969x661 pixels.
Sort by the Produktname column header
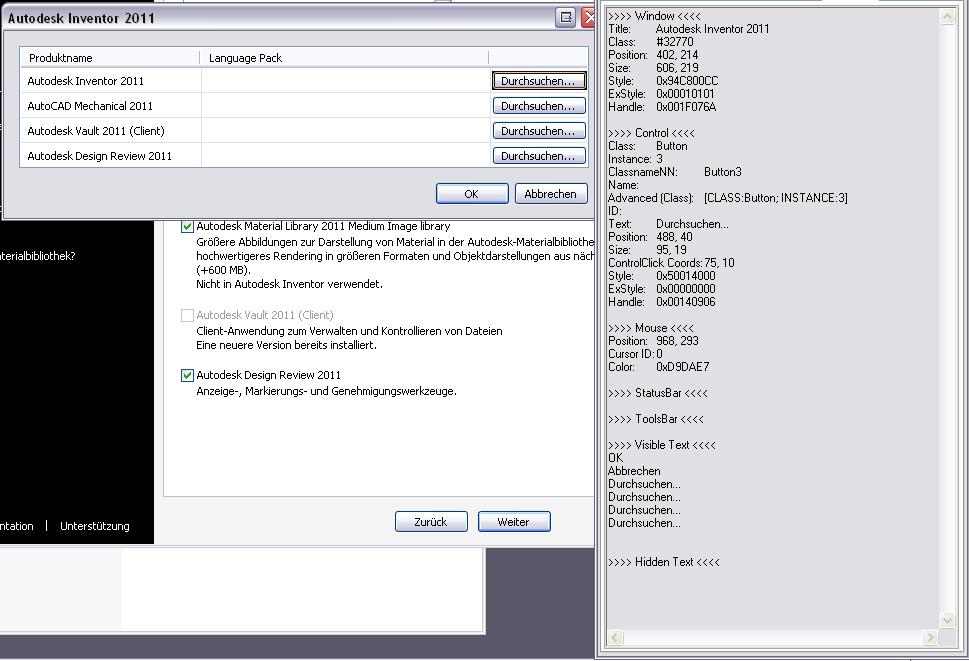click(110, 58)
